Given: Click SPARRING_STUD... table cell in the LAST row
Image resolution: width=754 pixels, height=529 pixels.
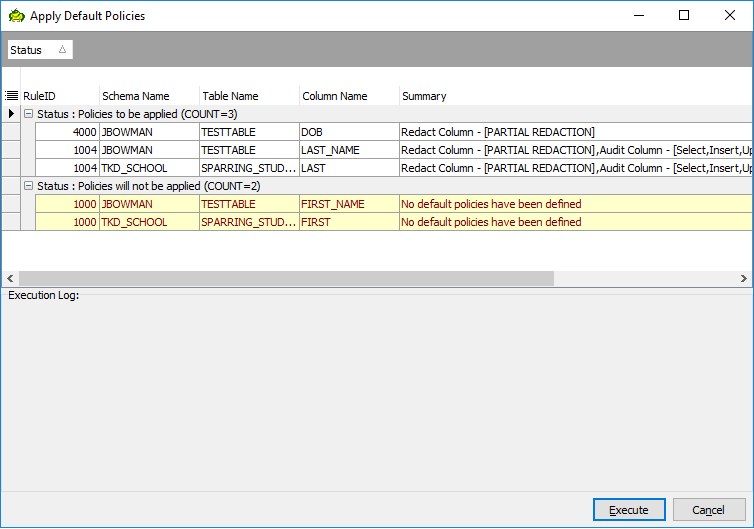Looking at the screenshot, I should [x=249, y=168].
